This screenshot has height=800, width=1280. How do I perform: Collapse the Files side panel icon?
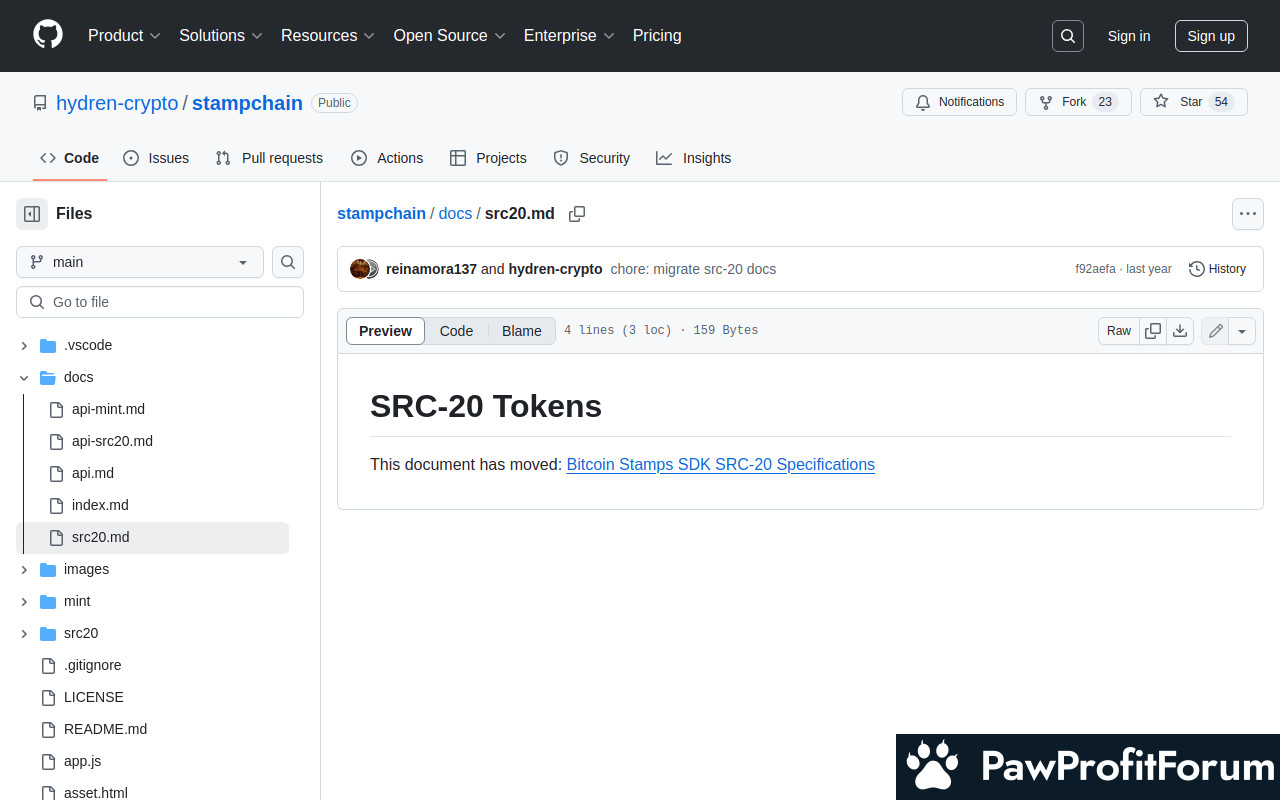32,213
